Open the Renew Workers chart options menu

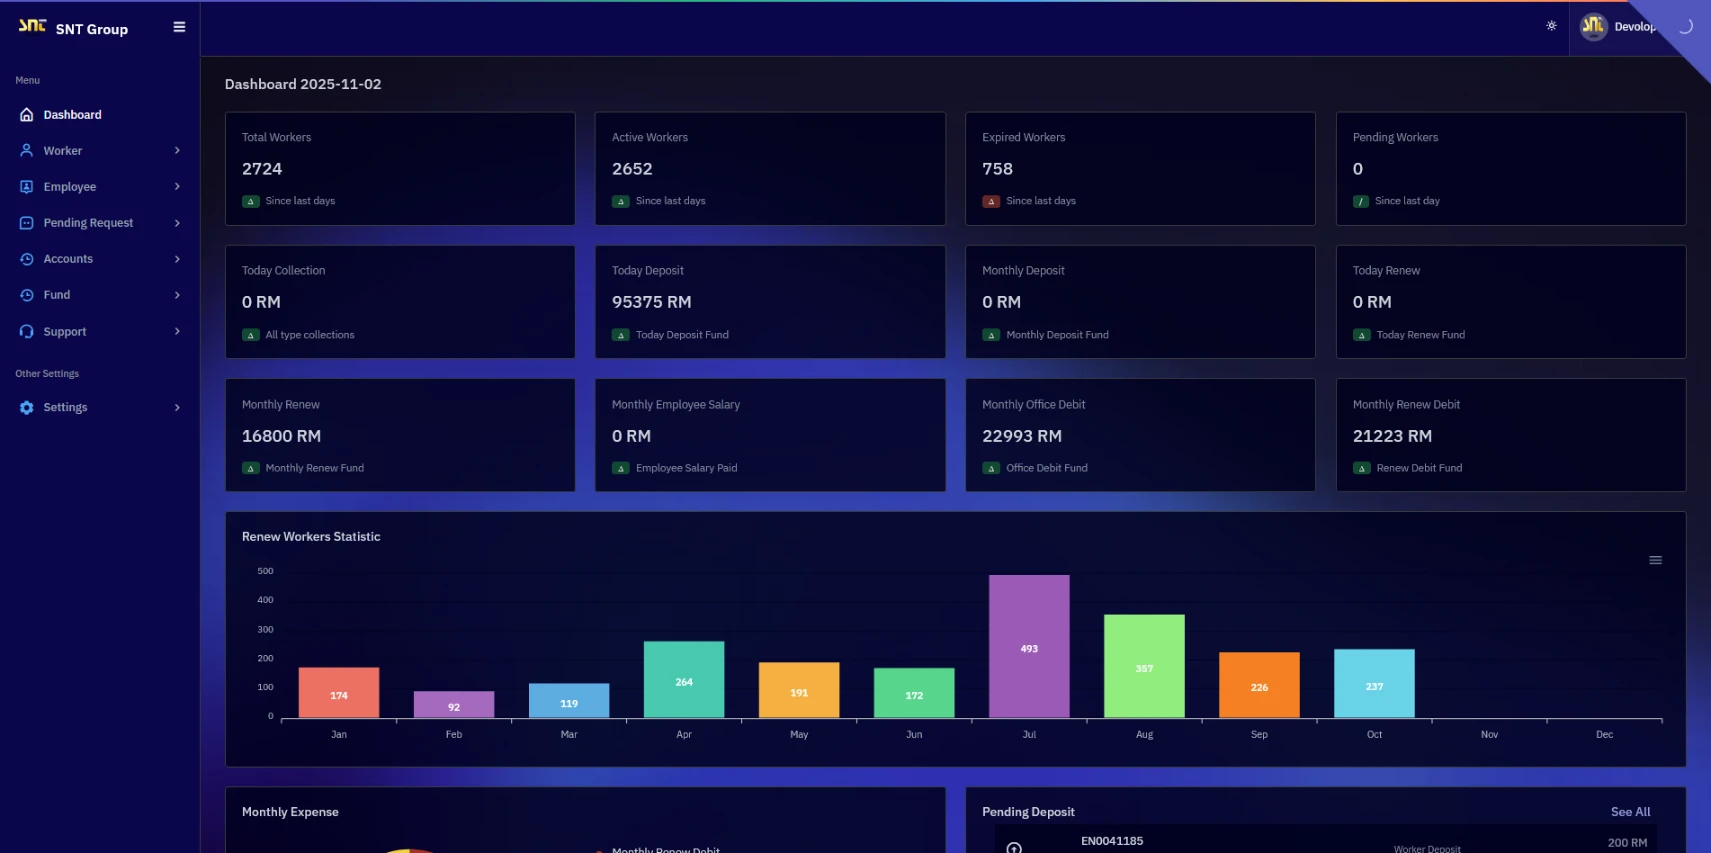click(1655, 560)
